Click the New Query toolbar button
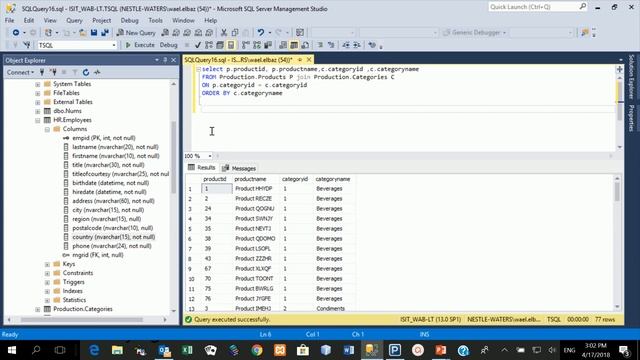 pyautogui.click(x=136, y=33)
